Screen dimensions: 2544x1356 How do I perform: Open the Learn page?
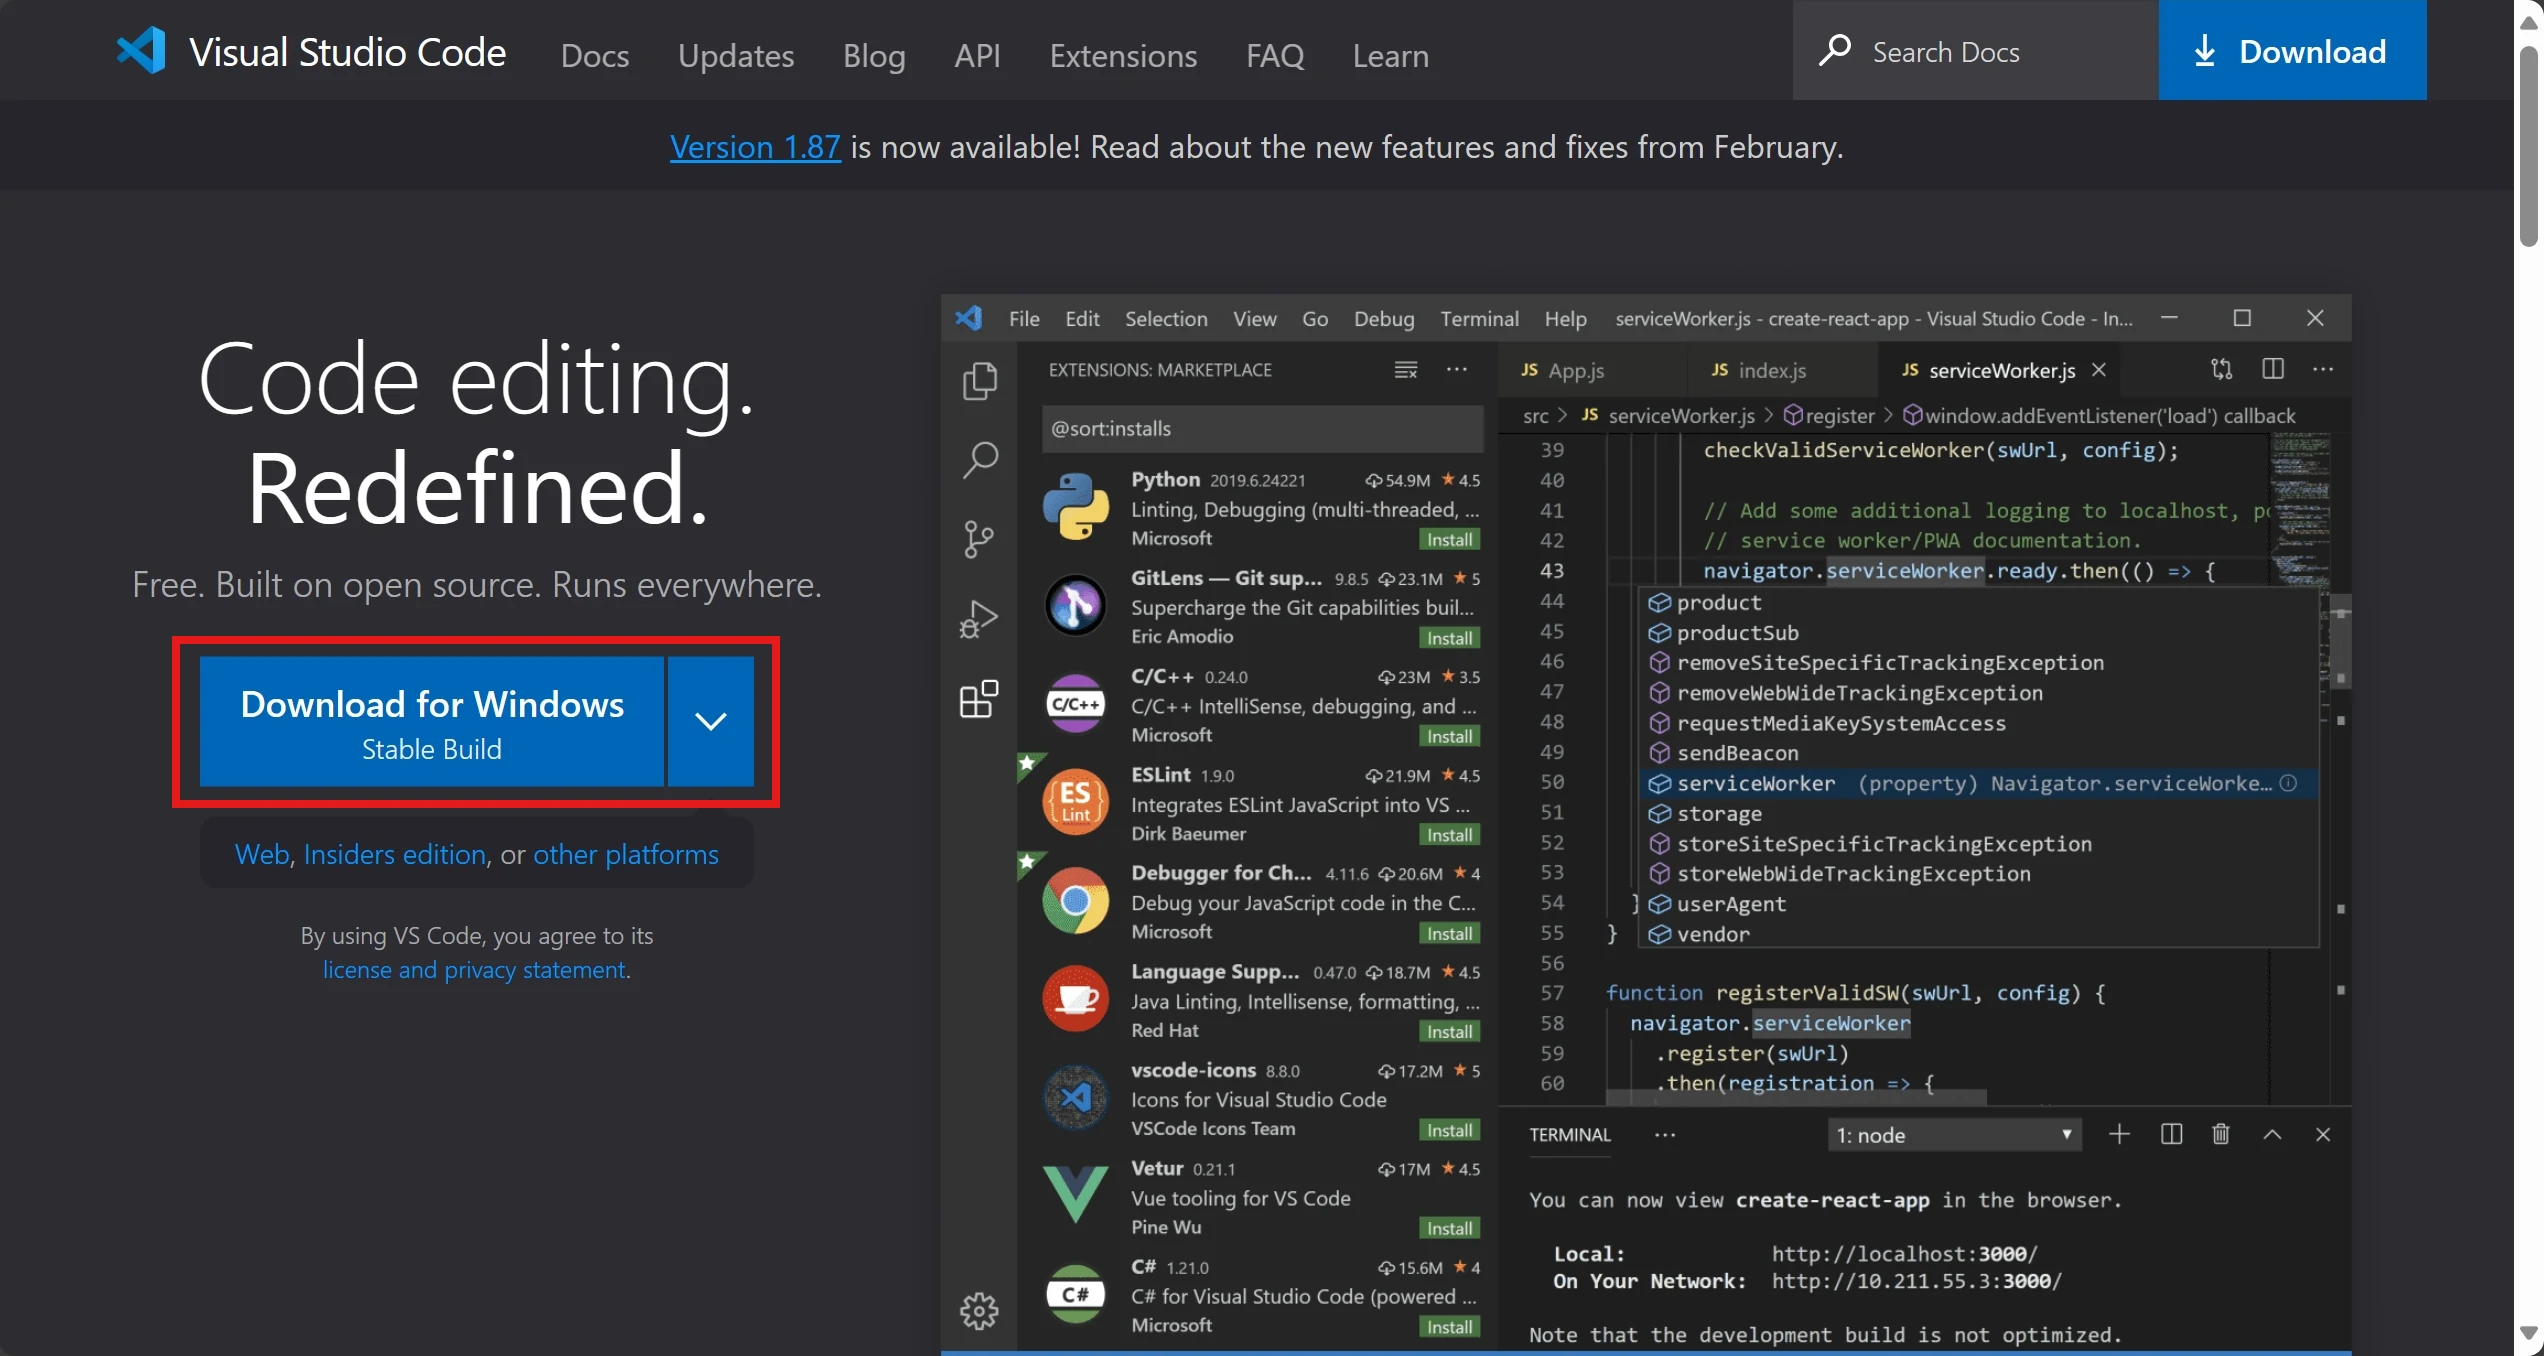(x=1390, y=55)
